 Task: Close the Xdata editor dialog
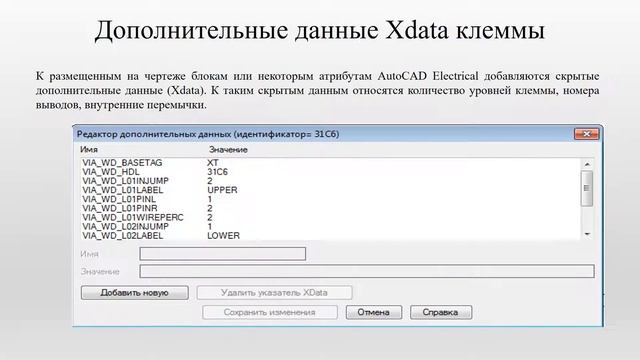tap(587, 134)
